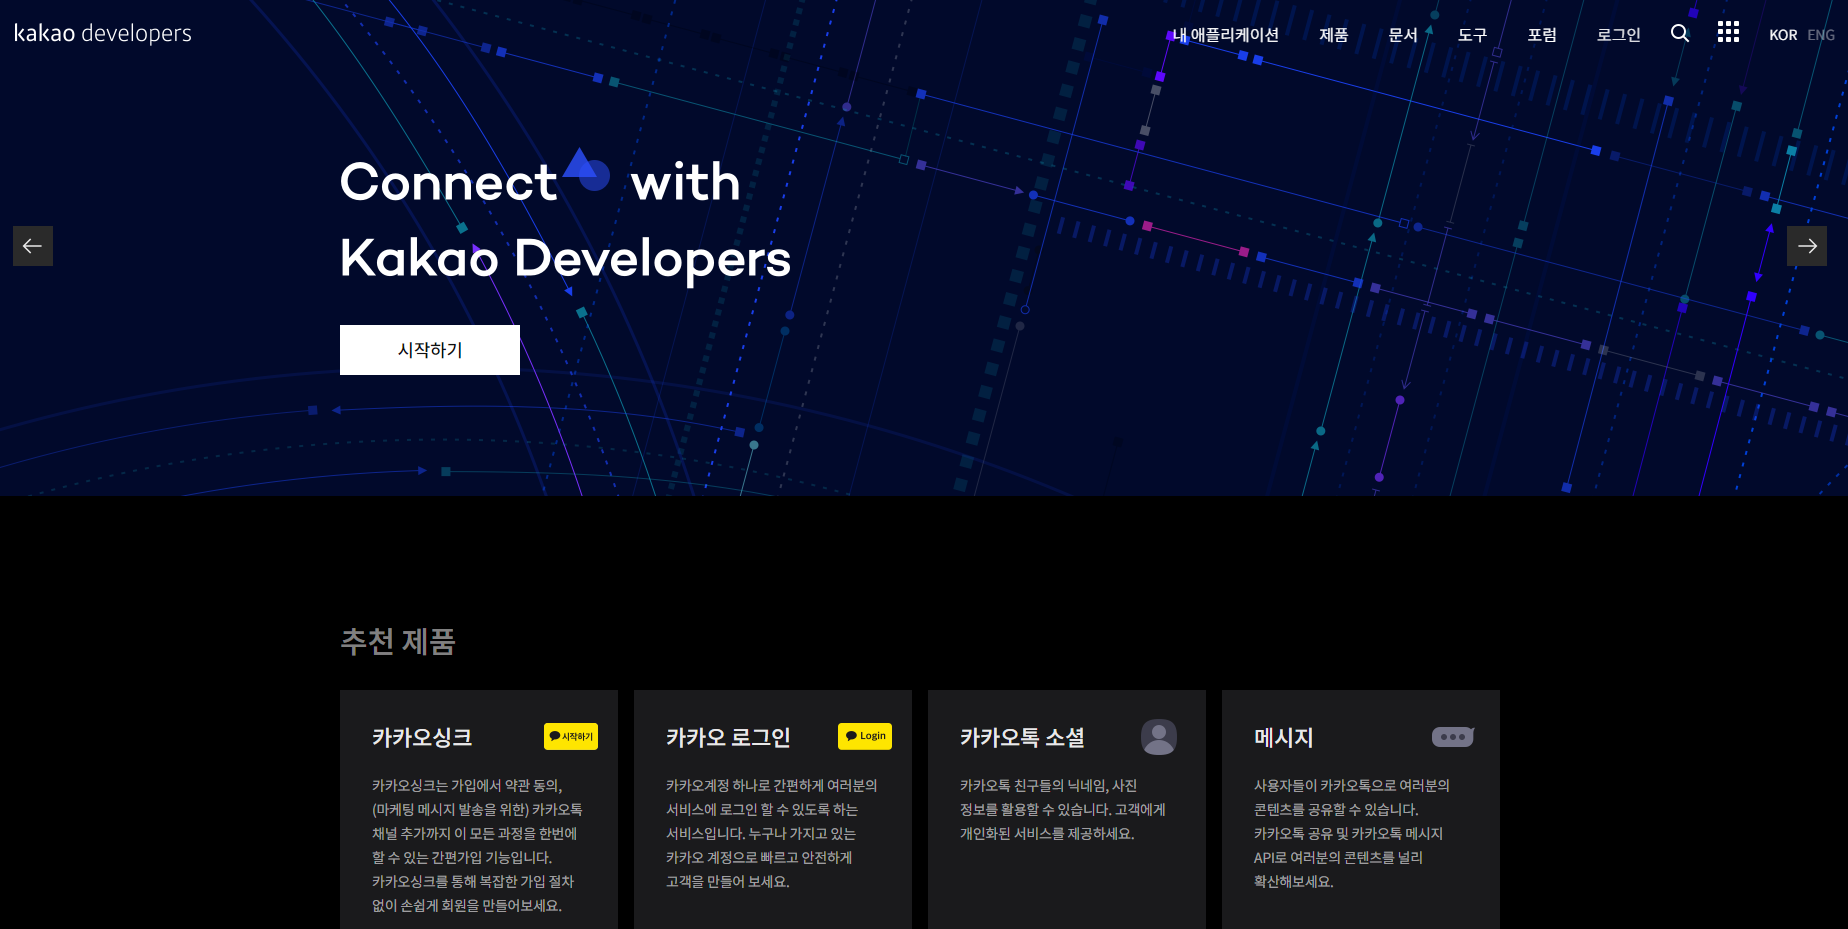1848x929 pixels.
Task: Open the 카카오 로그인 product card title
Action: (x=728, y=738)
